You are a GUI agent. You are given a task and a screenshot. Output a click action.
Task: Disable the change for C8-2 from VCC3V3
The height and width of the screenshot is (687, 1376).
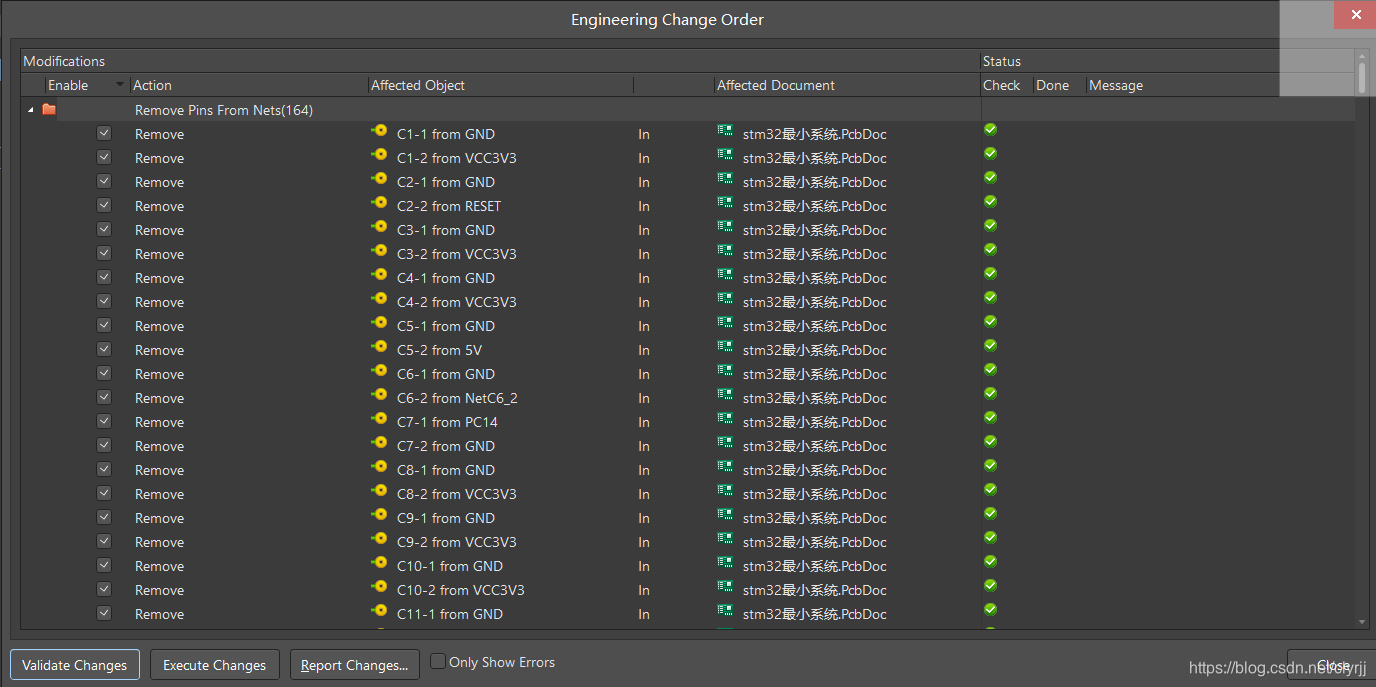(104, 493)
